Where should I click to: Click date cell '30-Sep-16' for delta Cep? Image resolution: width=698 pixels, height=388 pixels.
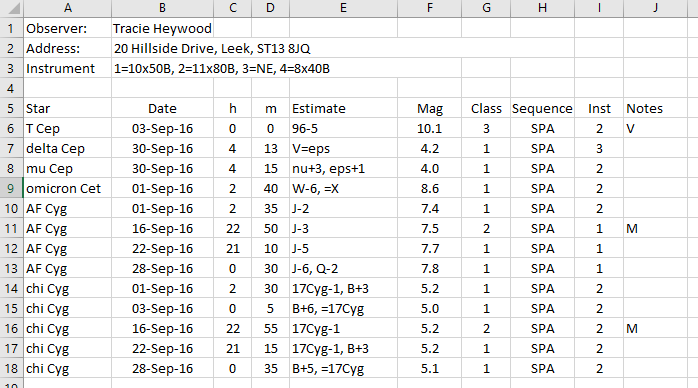tap(162, 149)
